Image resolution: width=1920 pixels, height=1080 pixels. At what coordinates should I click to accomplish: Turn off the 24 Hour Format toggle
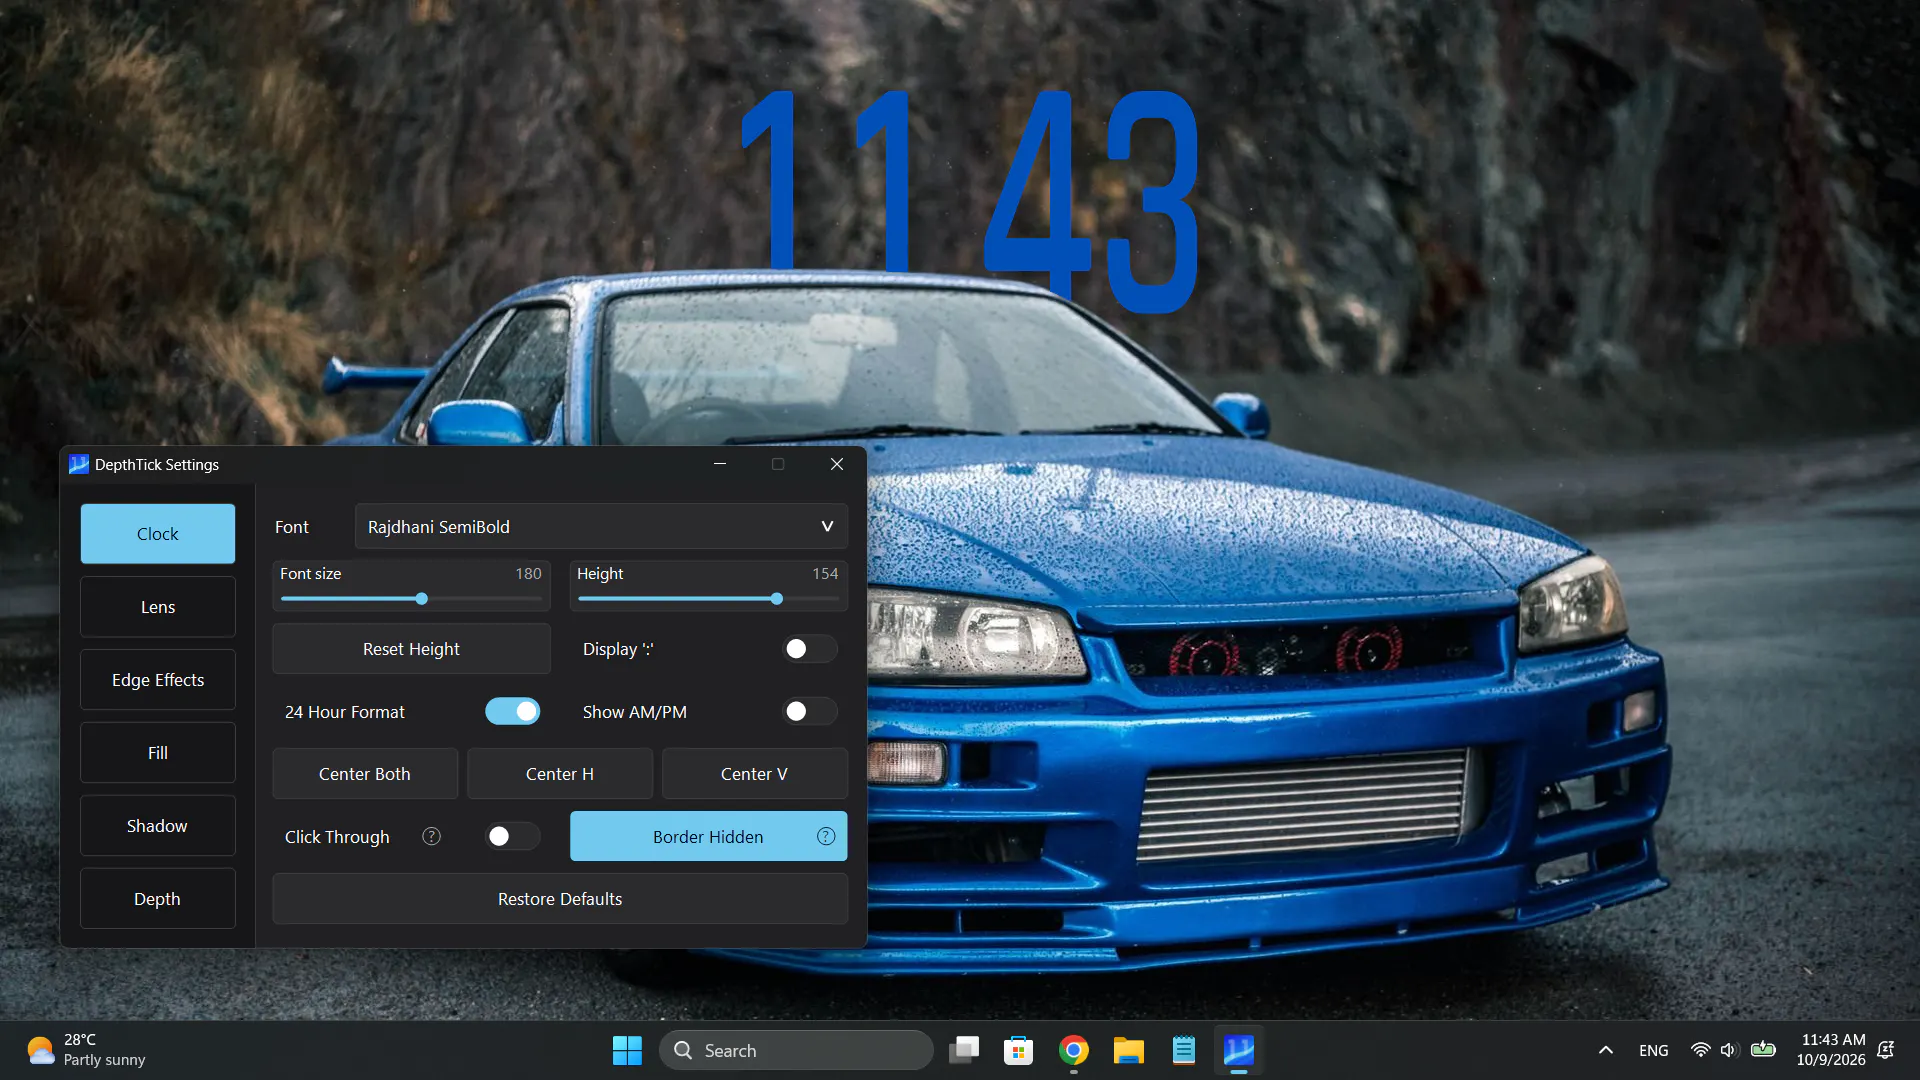point(513,711)
